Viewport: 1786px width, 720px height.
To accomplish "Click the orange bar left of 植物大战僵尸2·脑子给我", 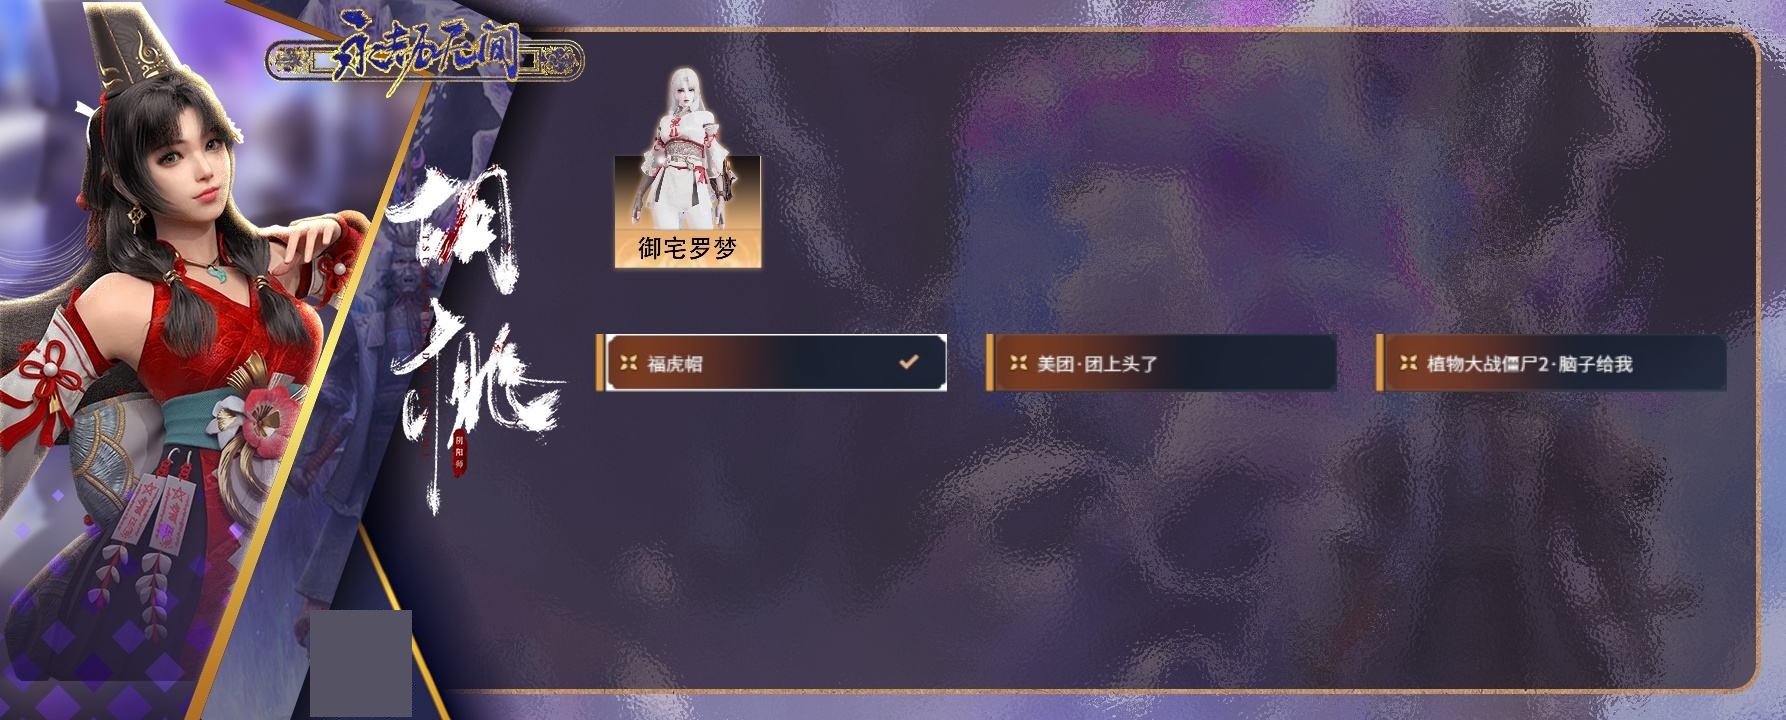I will (x=1380, y=363).
